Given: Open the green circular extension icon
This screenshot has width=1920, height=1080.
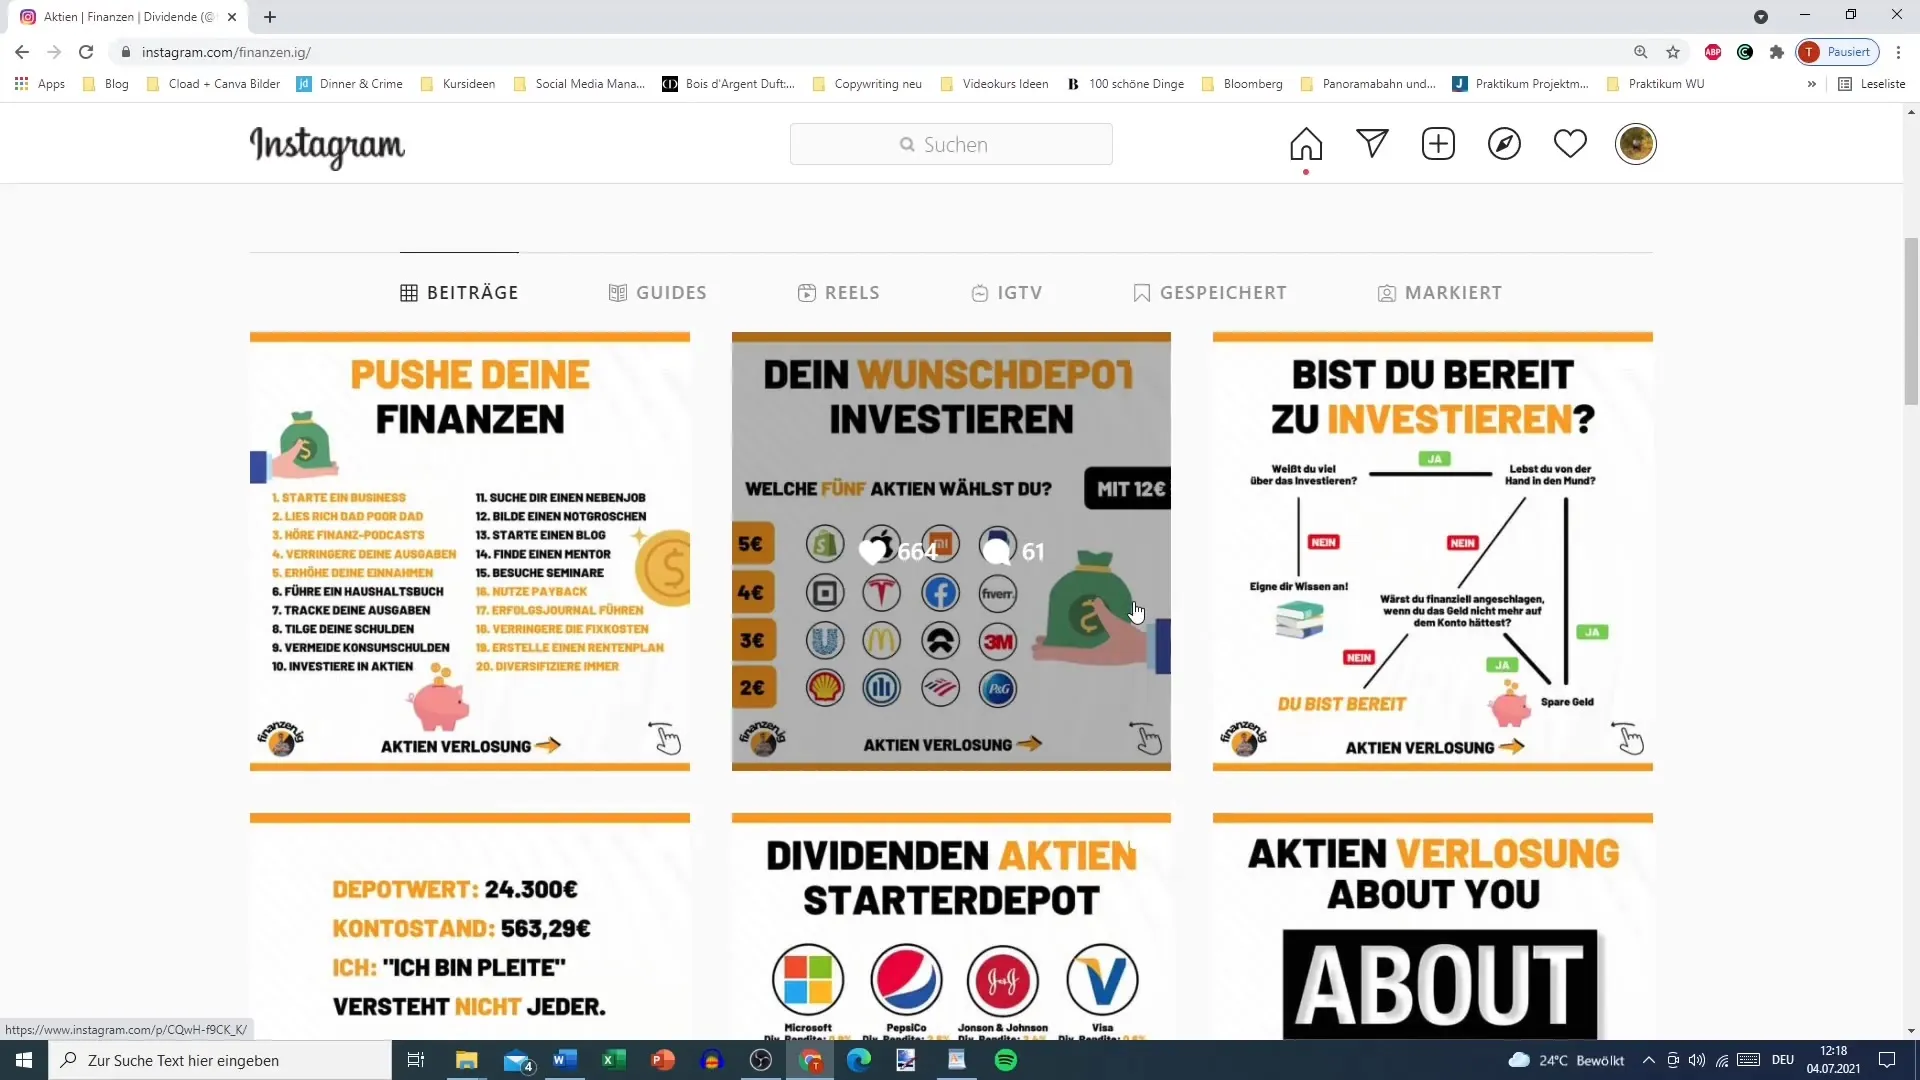Looking at the screenshot, I should coord(1745,52).
